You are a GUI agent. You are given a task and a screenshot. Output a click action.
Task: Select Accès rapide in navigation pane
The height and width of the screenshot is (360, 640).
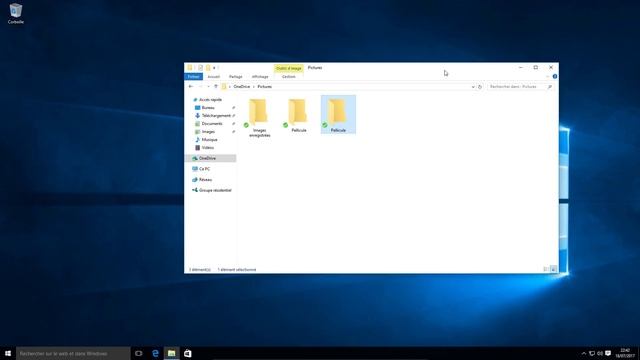coord(210,100)
